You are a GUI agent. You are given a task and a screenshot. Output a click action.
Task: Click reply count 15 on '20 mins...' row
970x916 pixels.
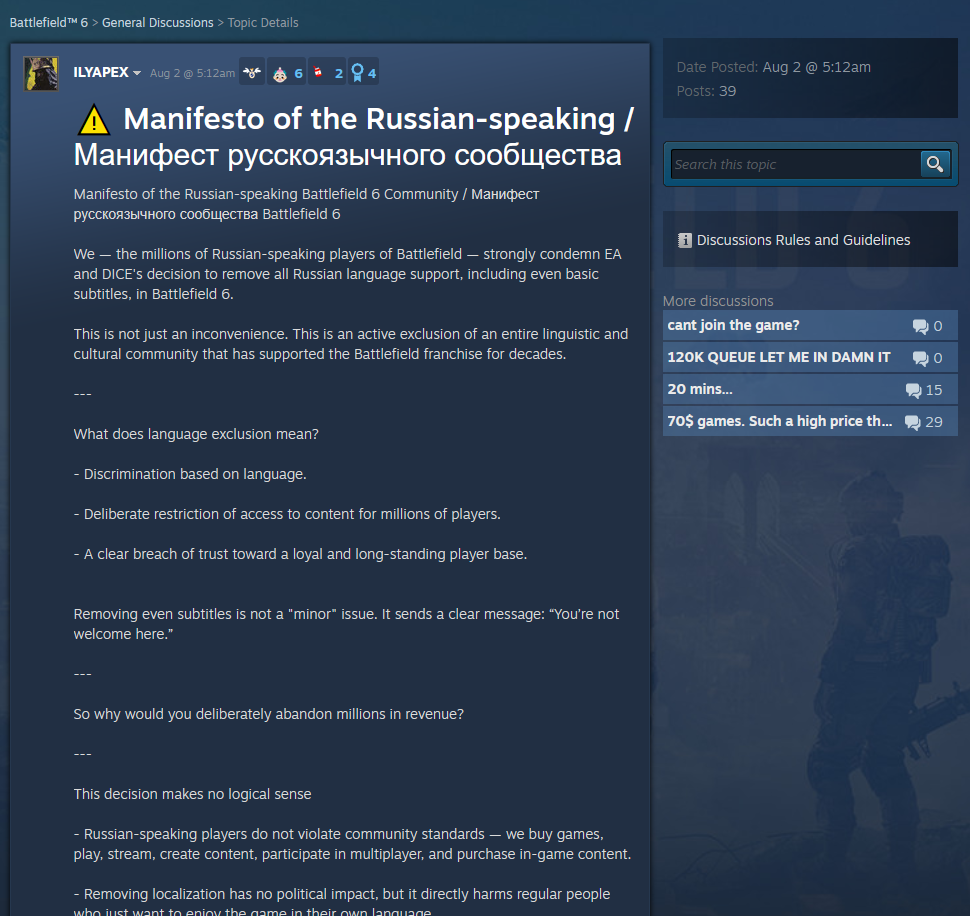click(x=934, y=390)
